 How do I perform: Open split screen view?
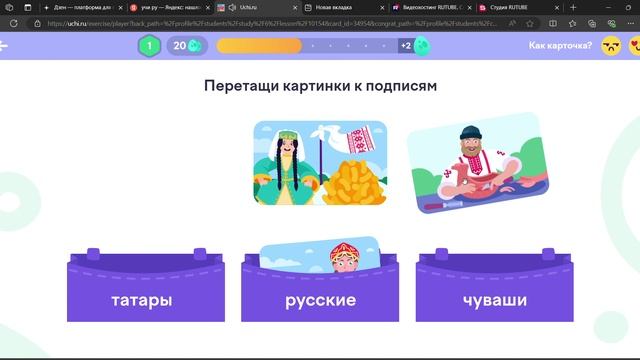[x=553, y=24]
